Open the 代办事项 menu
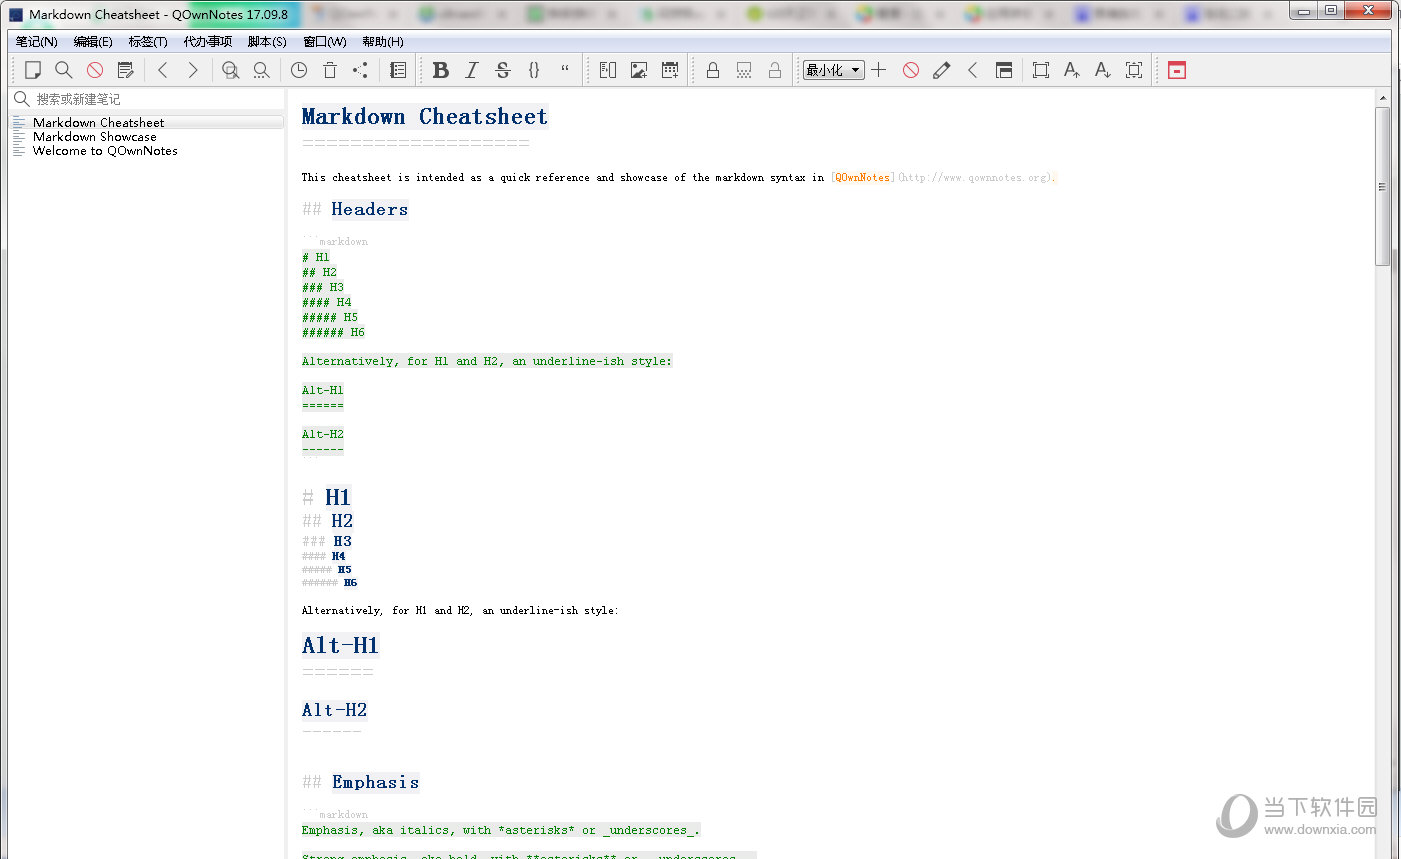This screenshot has height=859, width=1401. (208, 41)
